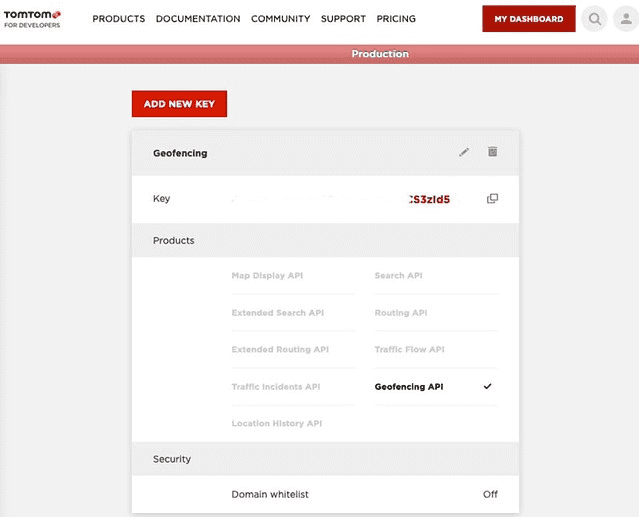Open the user profile icon
The image size is (639, 517).
pyautogui.click(x=626, y=19)
